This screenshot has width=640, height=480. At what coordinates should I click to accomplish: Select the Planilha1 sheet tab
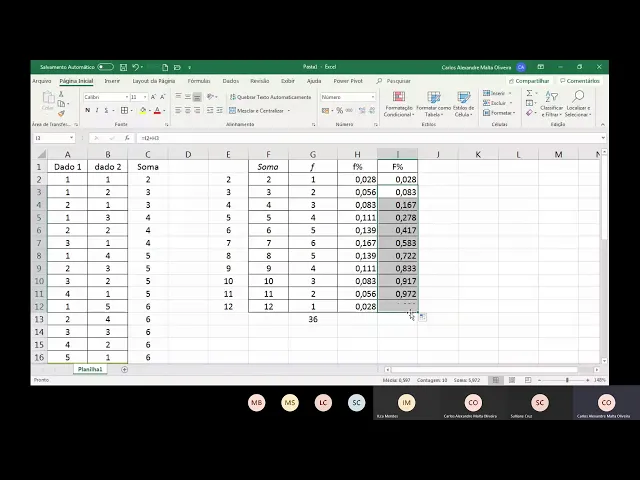click(90, 369)
